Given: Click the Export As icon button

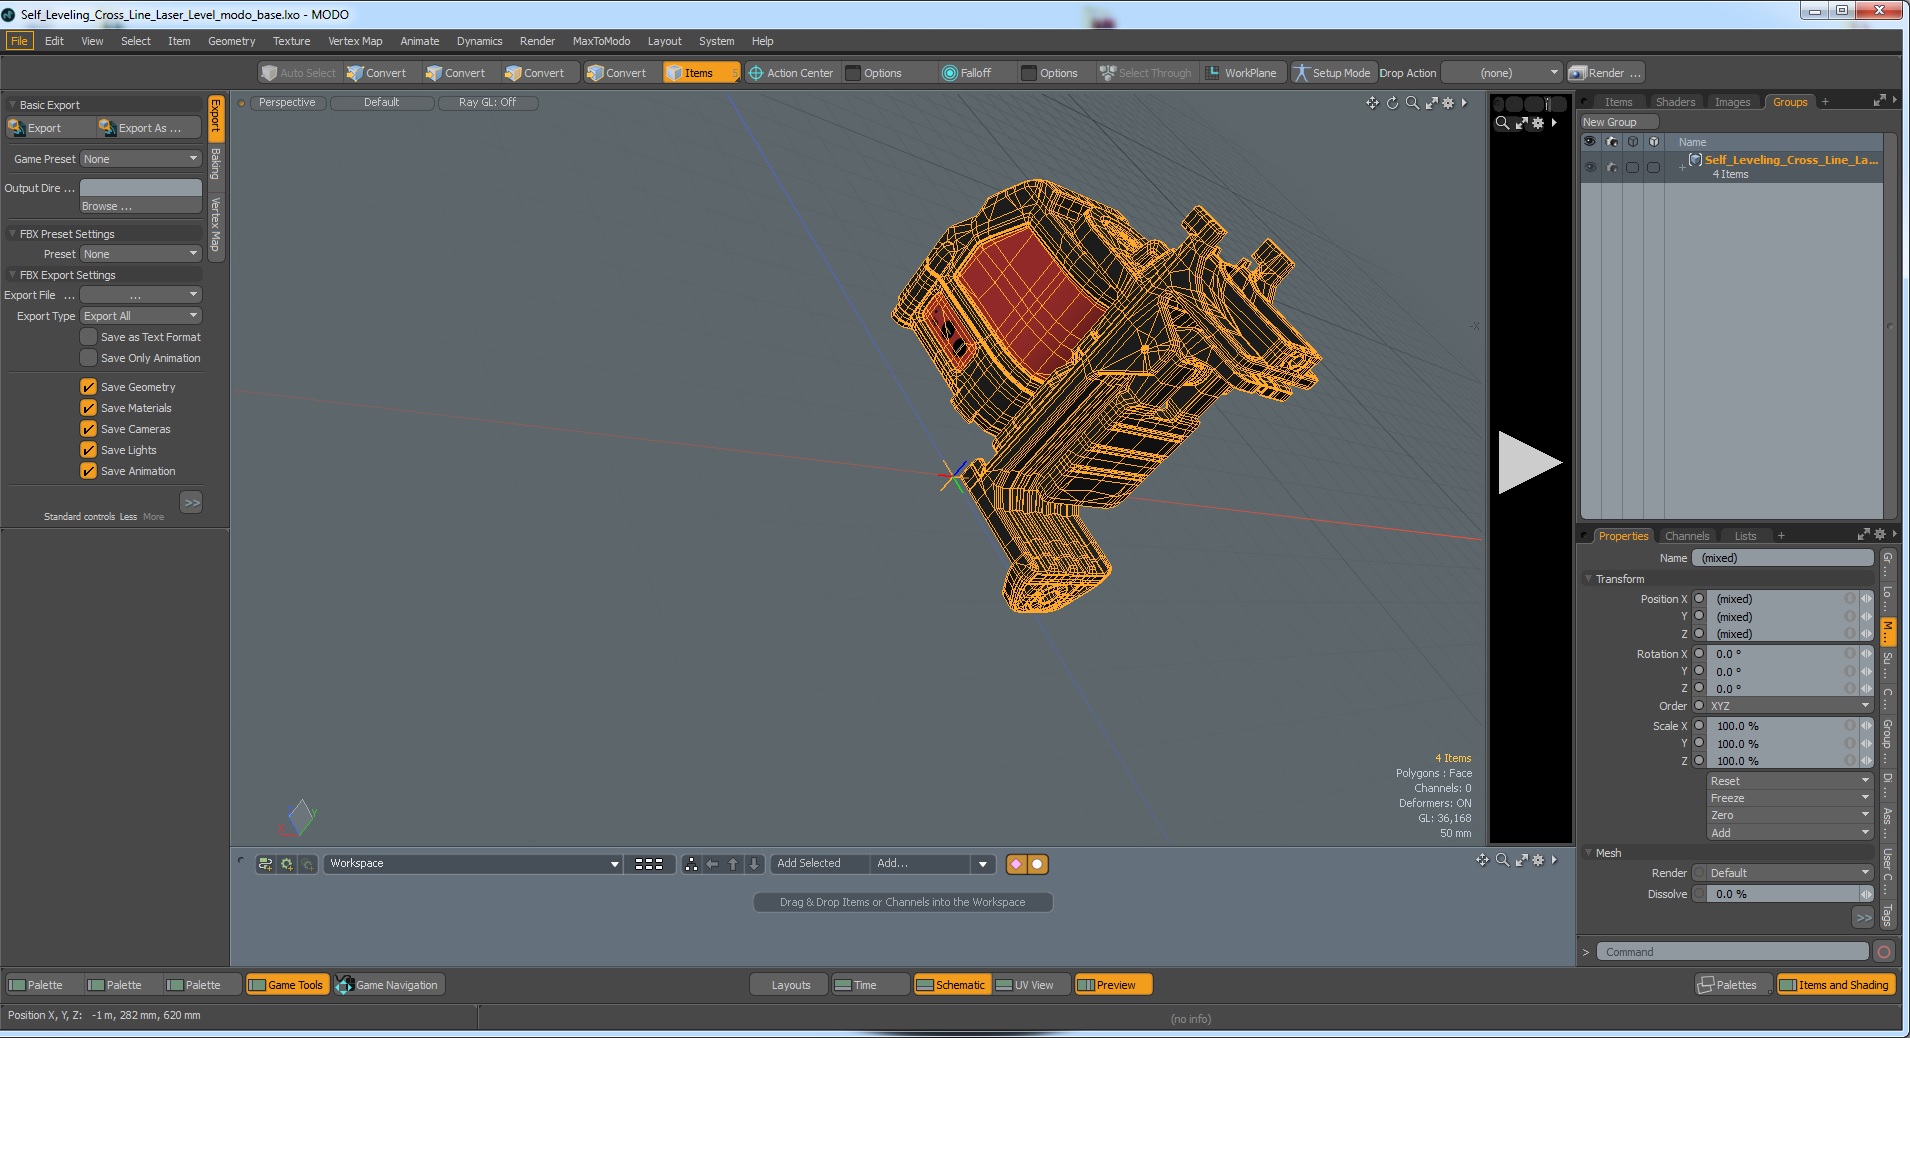Looking at the screenshot, I should pos(148,128).
